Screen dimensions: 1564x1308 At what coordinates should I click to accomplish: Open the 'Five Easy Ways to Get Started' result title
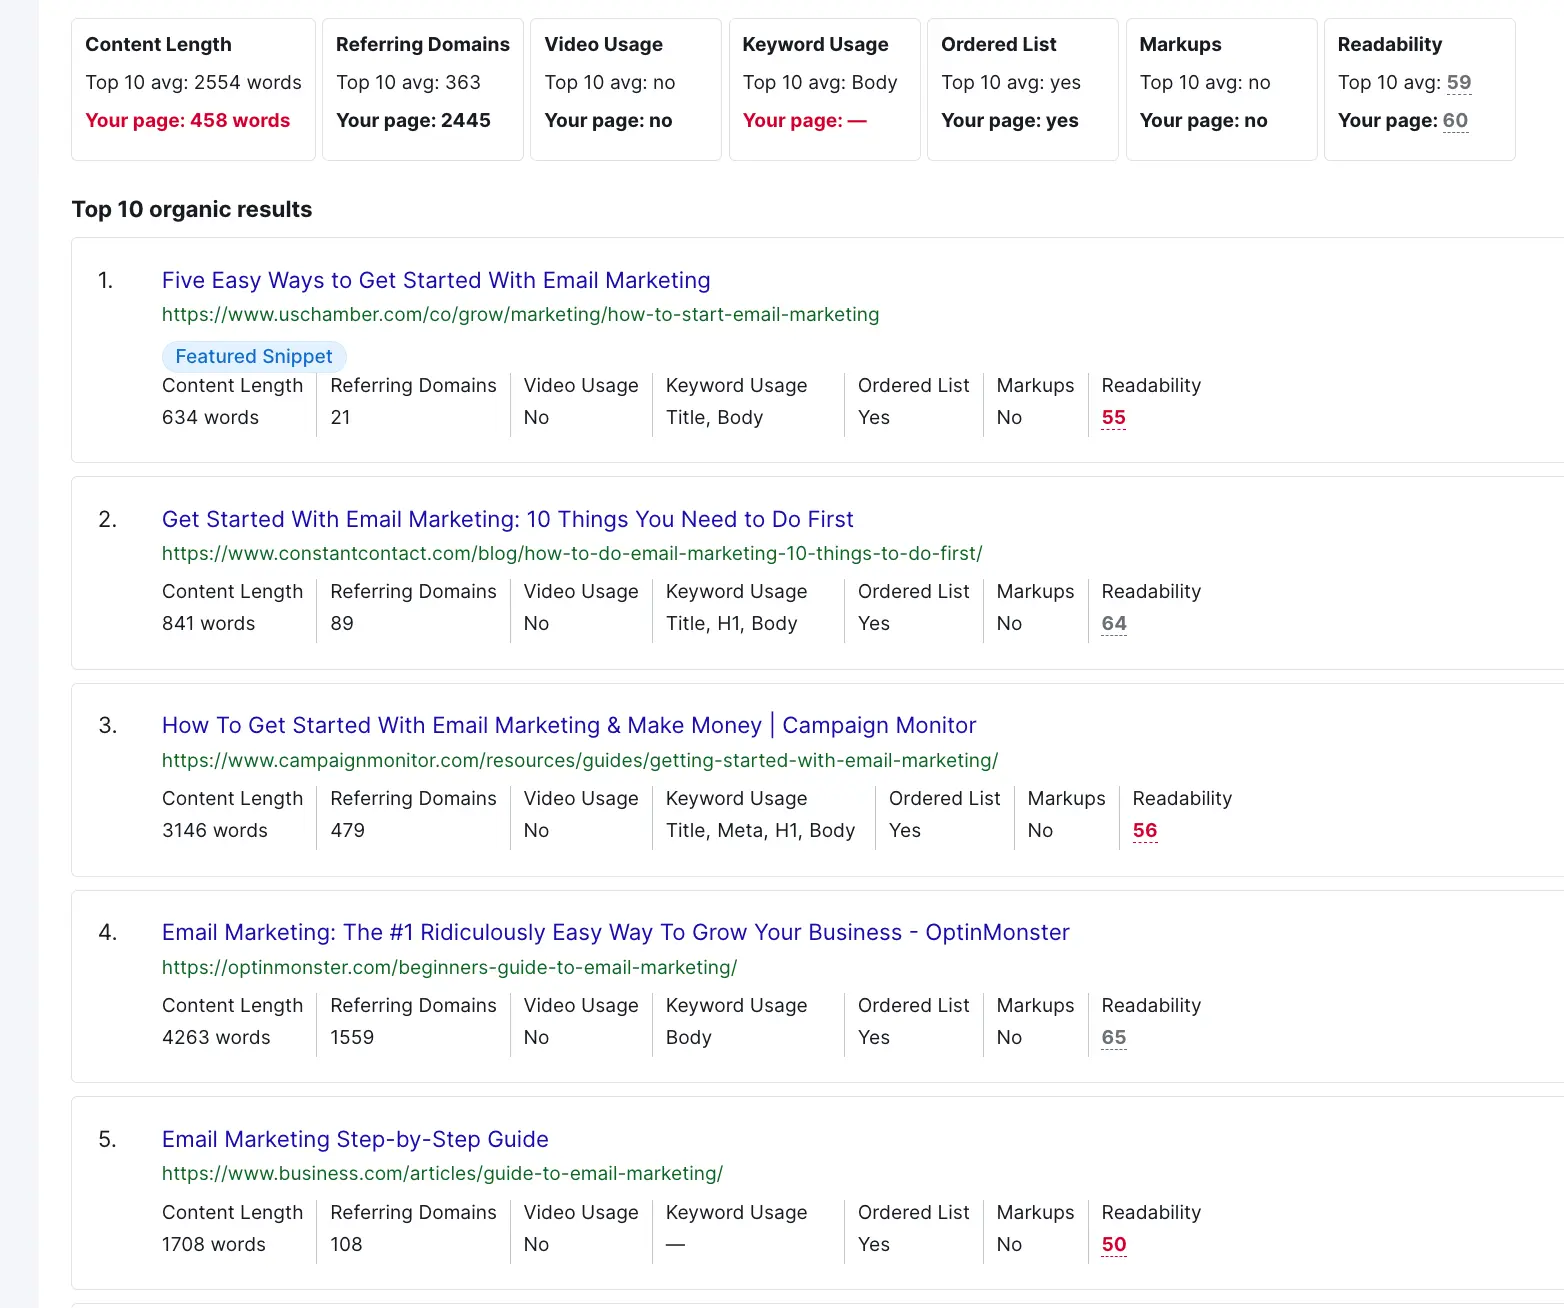[436, 281]
